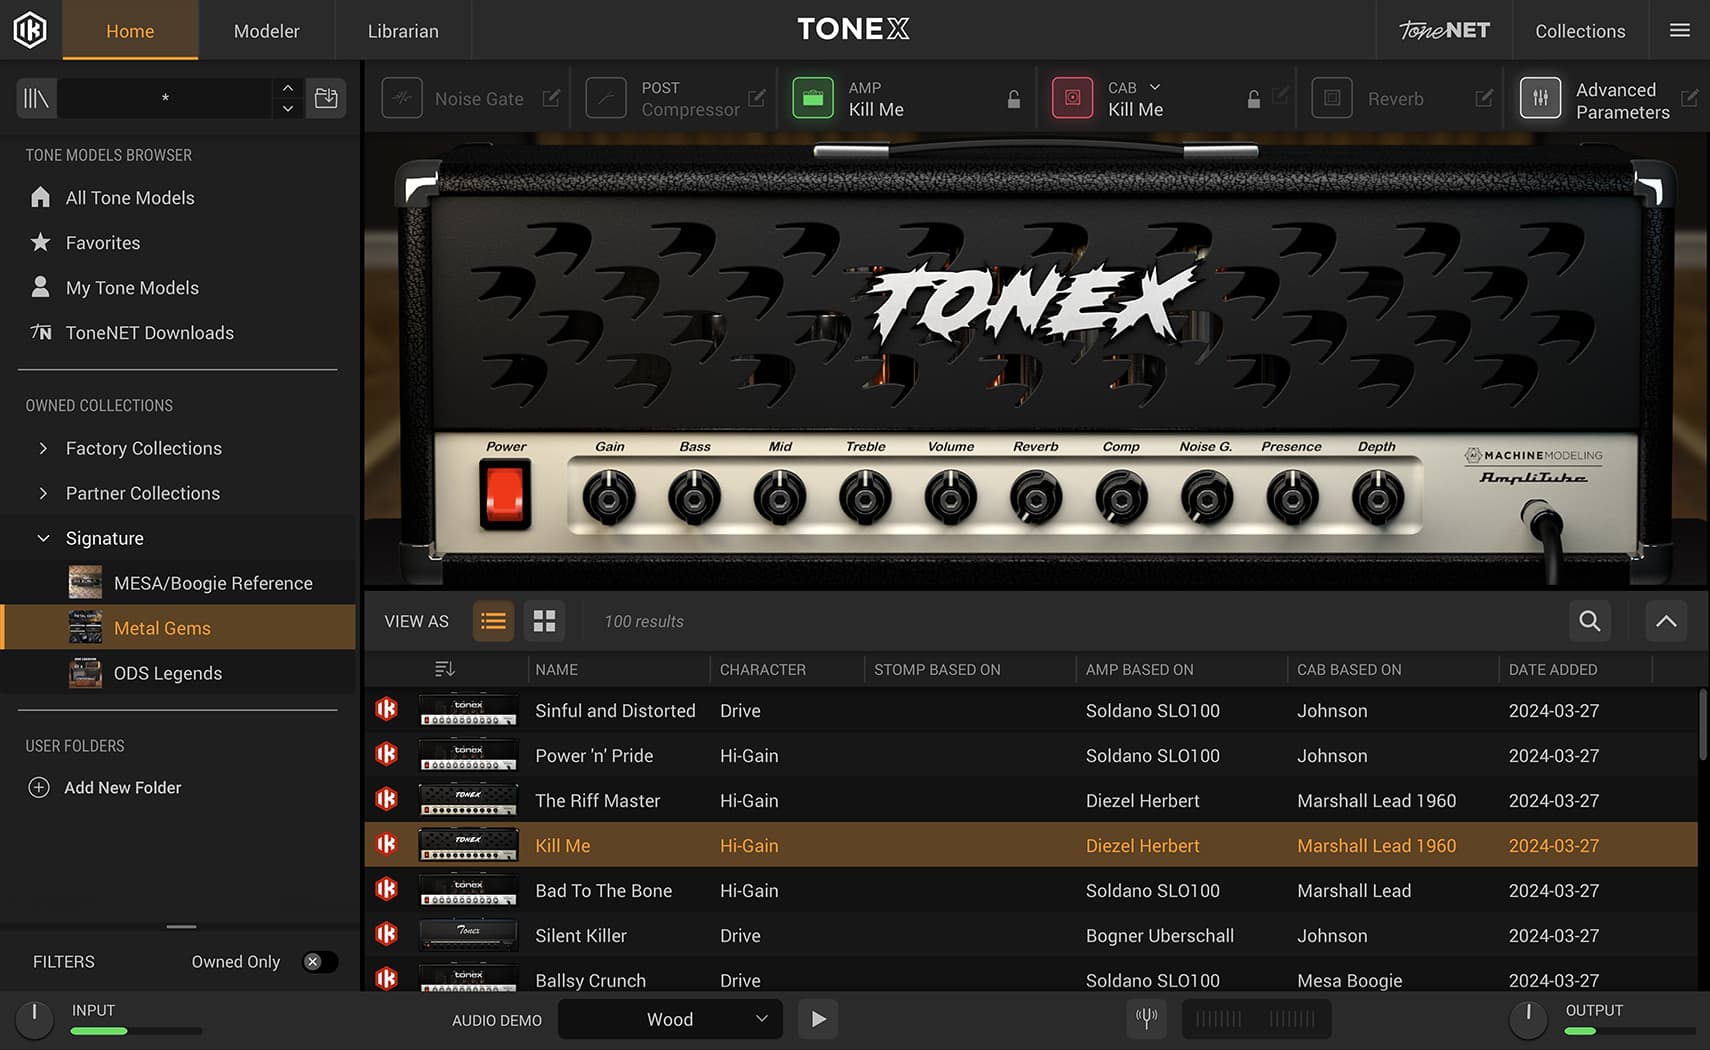The height and width of the screenshot is (1050, 1710).
Task: Open the search for tone models
Action: [x=1588, y=620]
